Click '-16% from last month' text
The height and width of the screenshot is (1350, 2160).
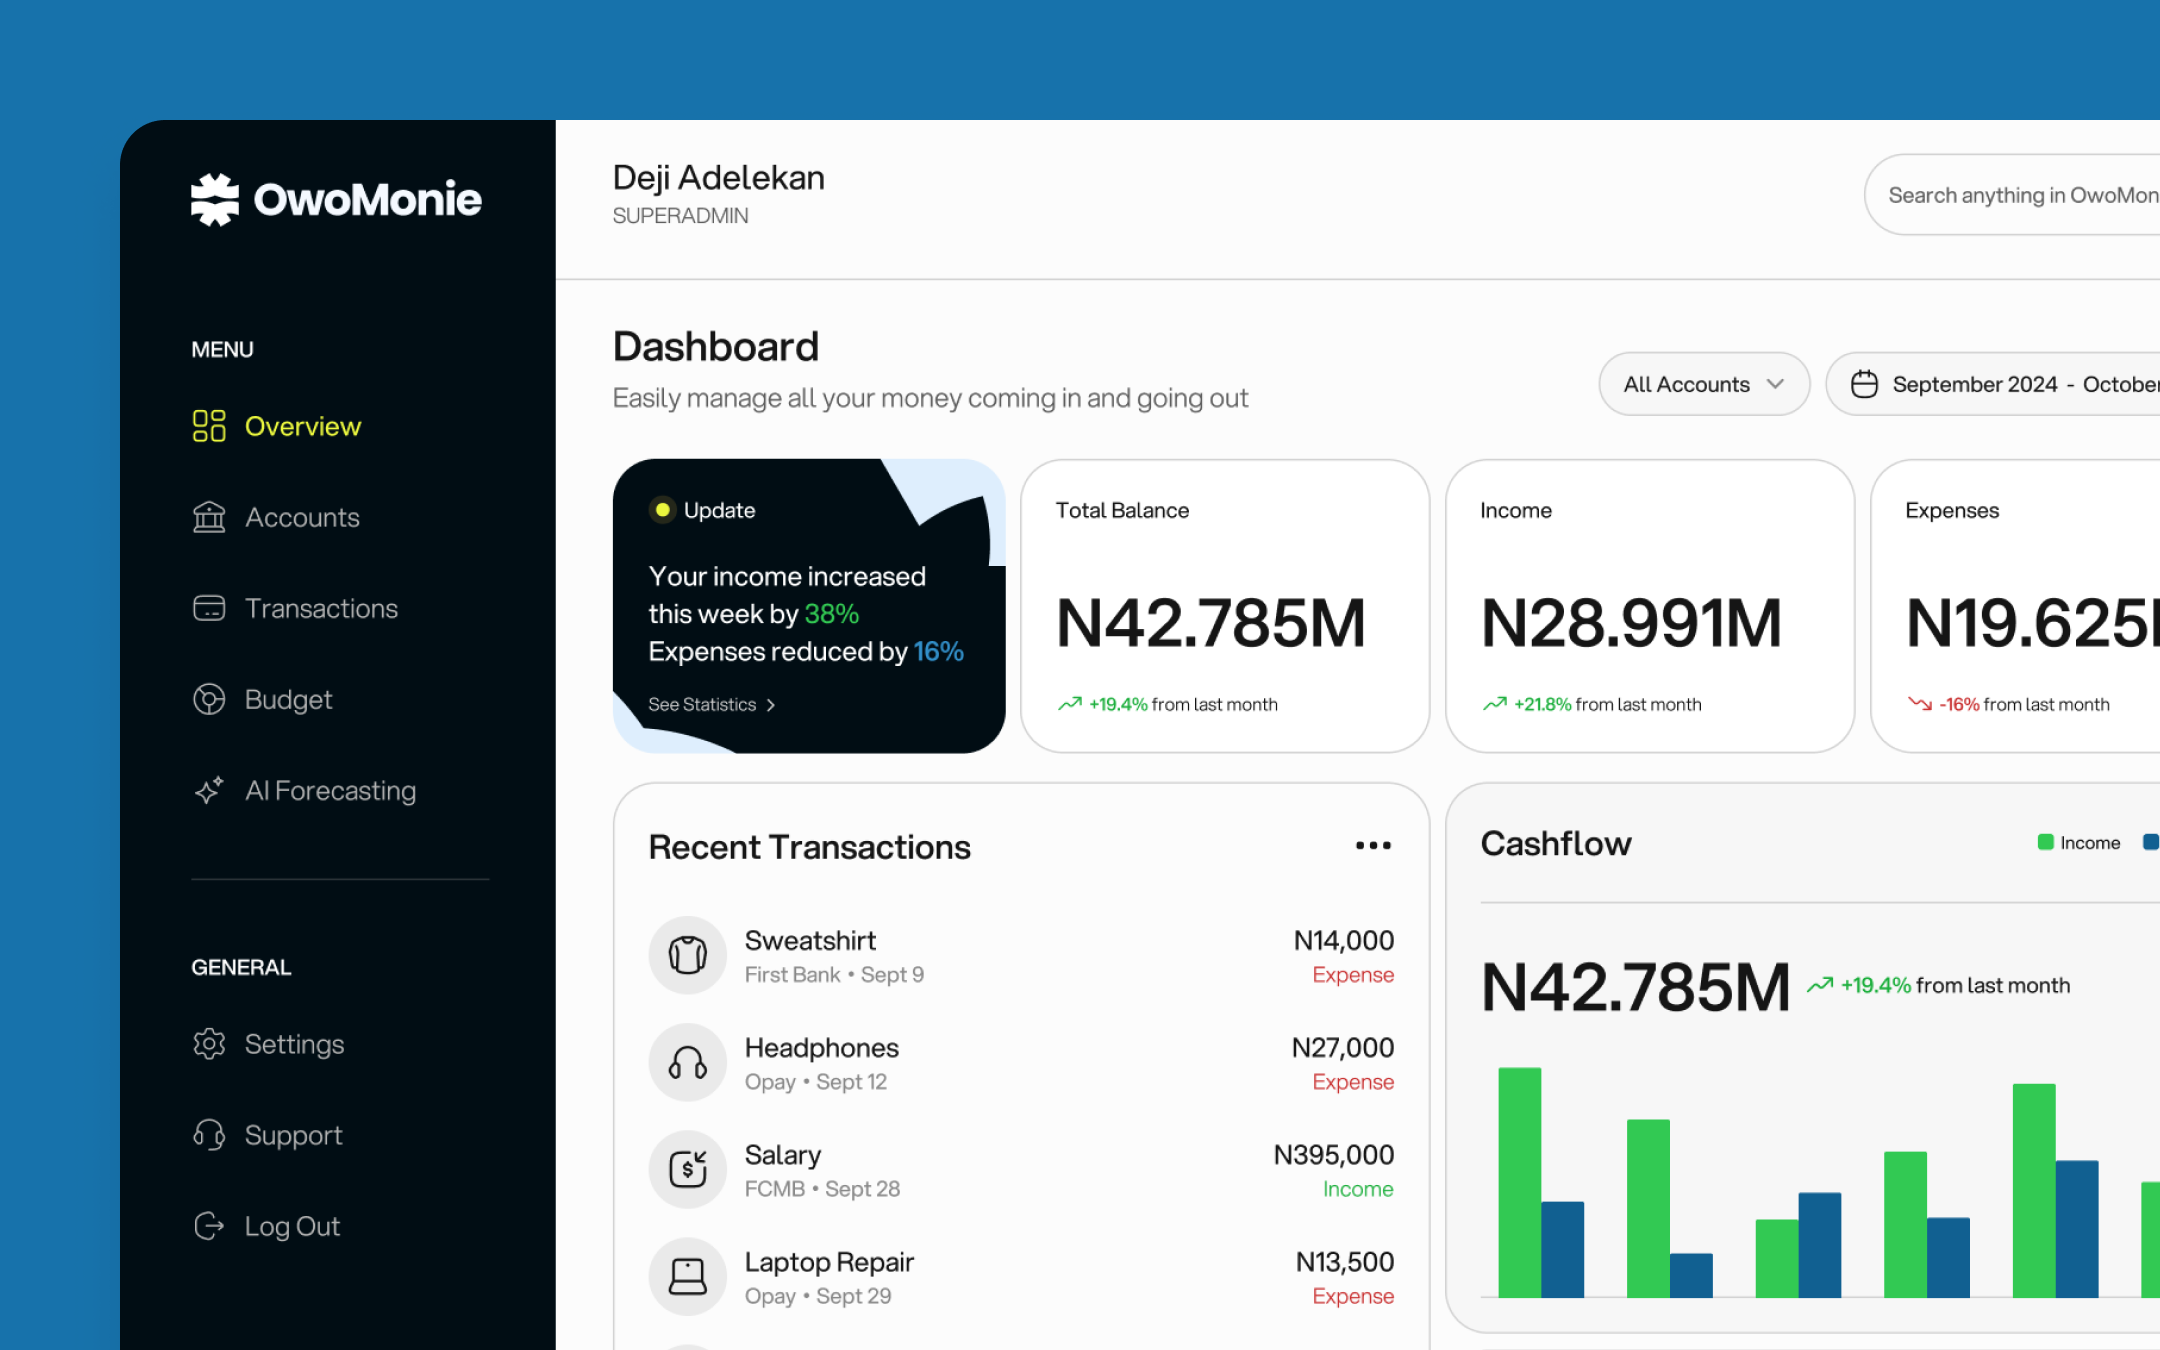tap(2024, 705)
